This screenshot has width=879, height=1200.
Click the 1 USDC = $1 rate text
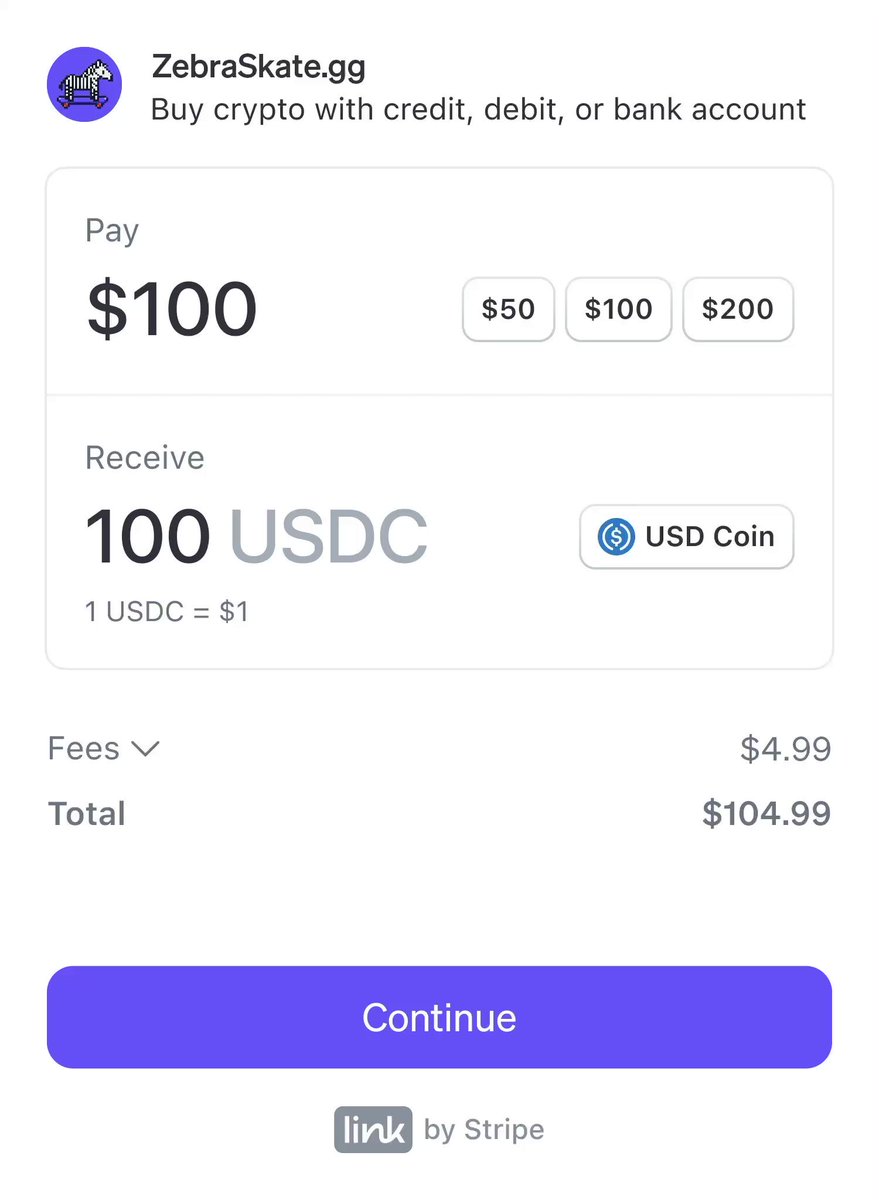coord(167,611)
